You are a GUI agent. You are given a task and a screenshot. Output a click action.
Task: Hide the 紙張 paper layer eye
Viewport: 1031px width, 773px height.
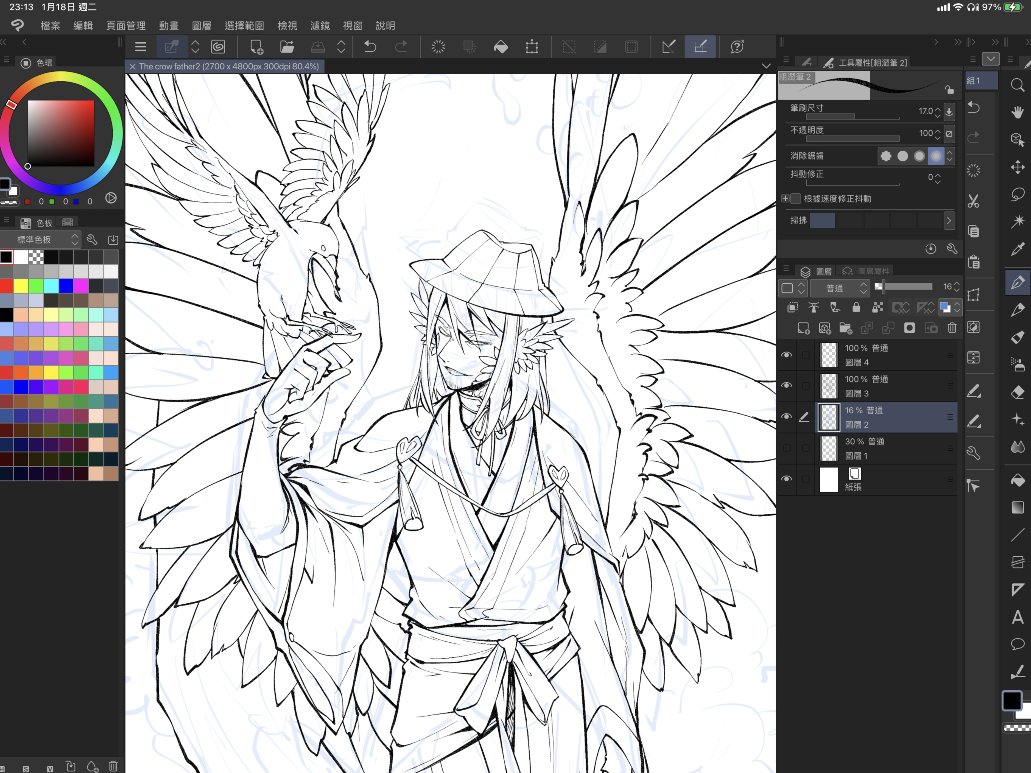786,479
